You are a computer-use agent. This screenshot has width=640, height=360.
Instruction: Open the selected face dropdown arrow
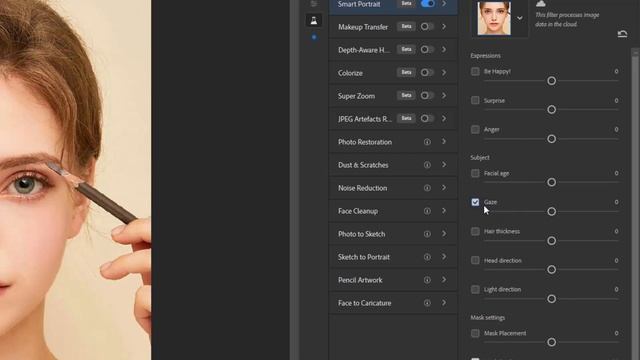(x=520, y=18)
